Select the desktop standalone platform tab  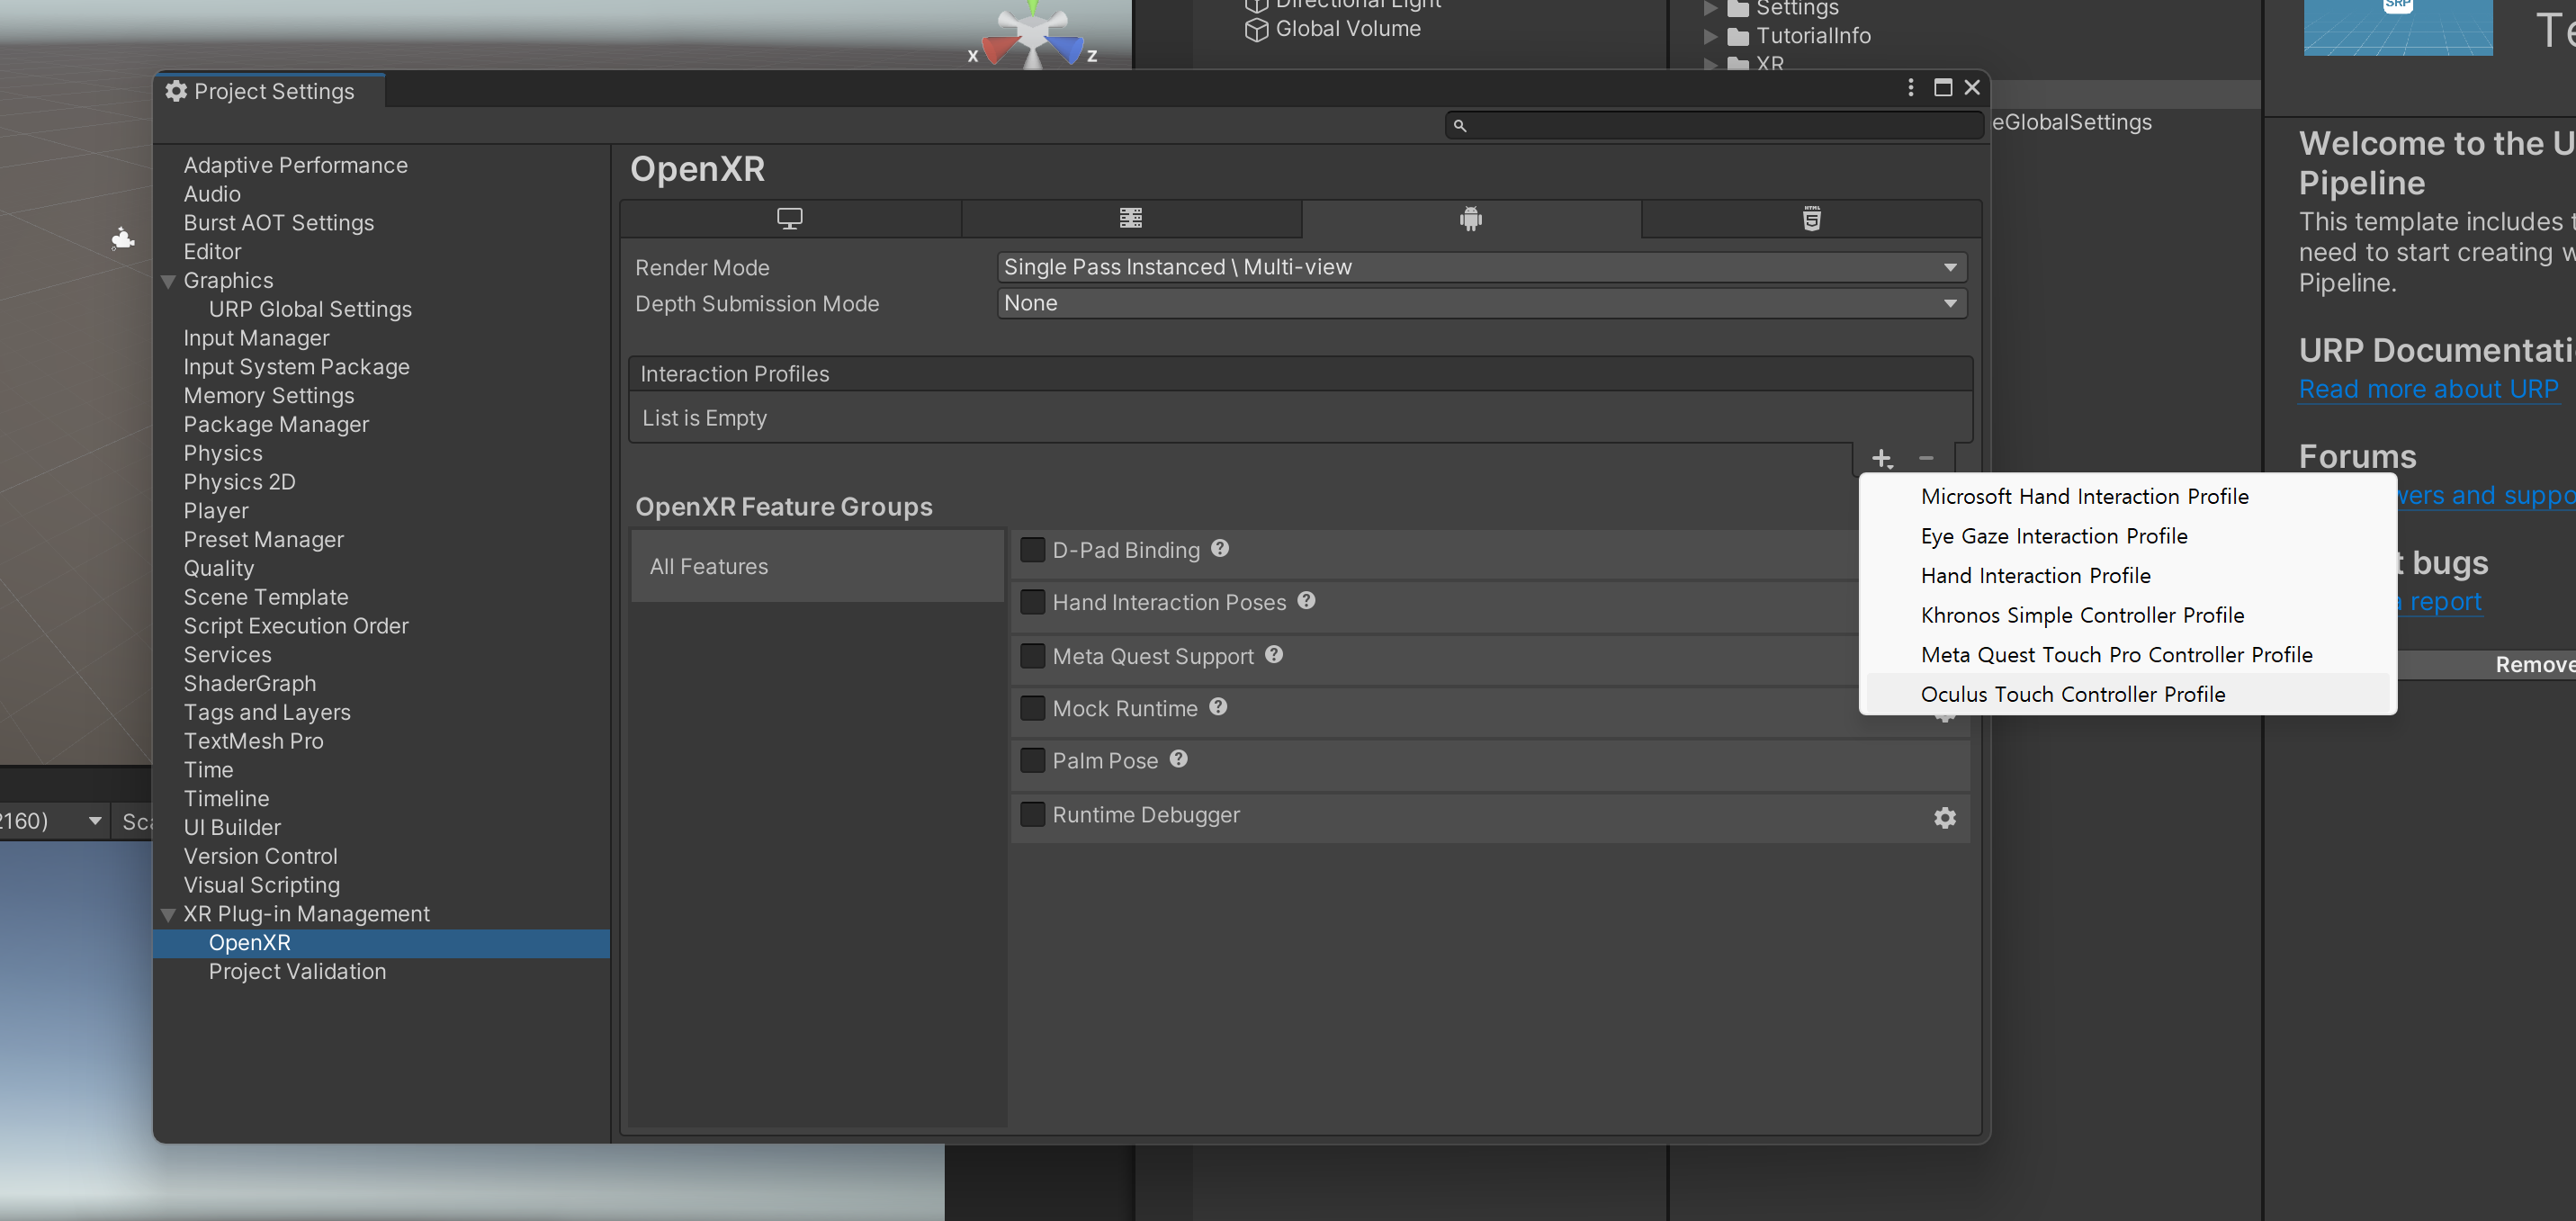pyautogui.click(x=789, y=218)
